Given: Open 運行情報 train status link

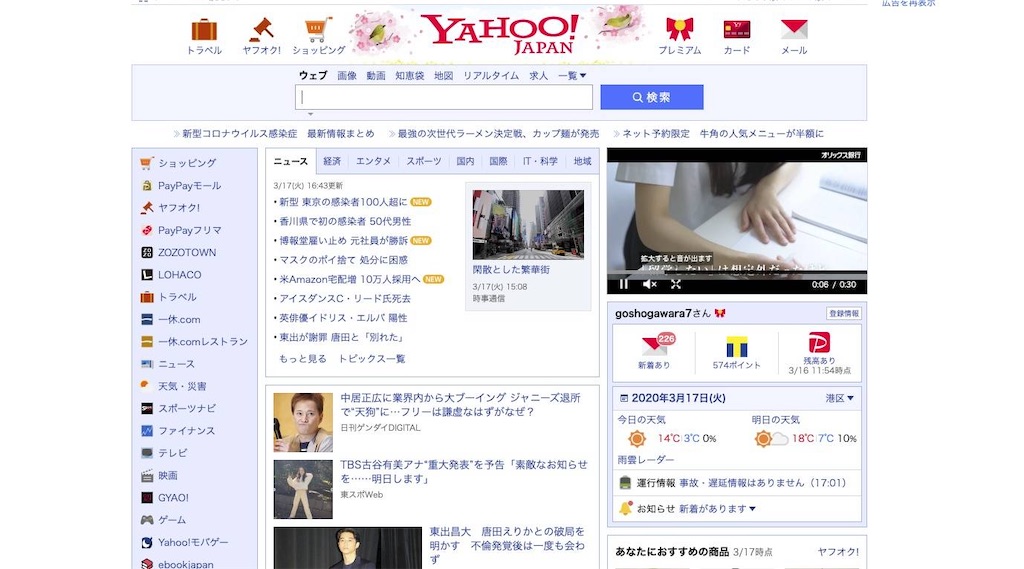Looking at the screenshot, I should pyautogui.click(x=656, y=483).
